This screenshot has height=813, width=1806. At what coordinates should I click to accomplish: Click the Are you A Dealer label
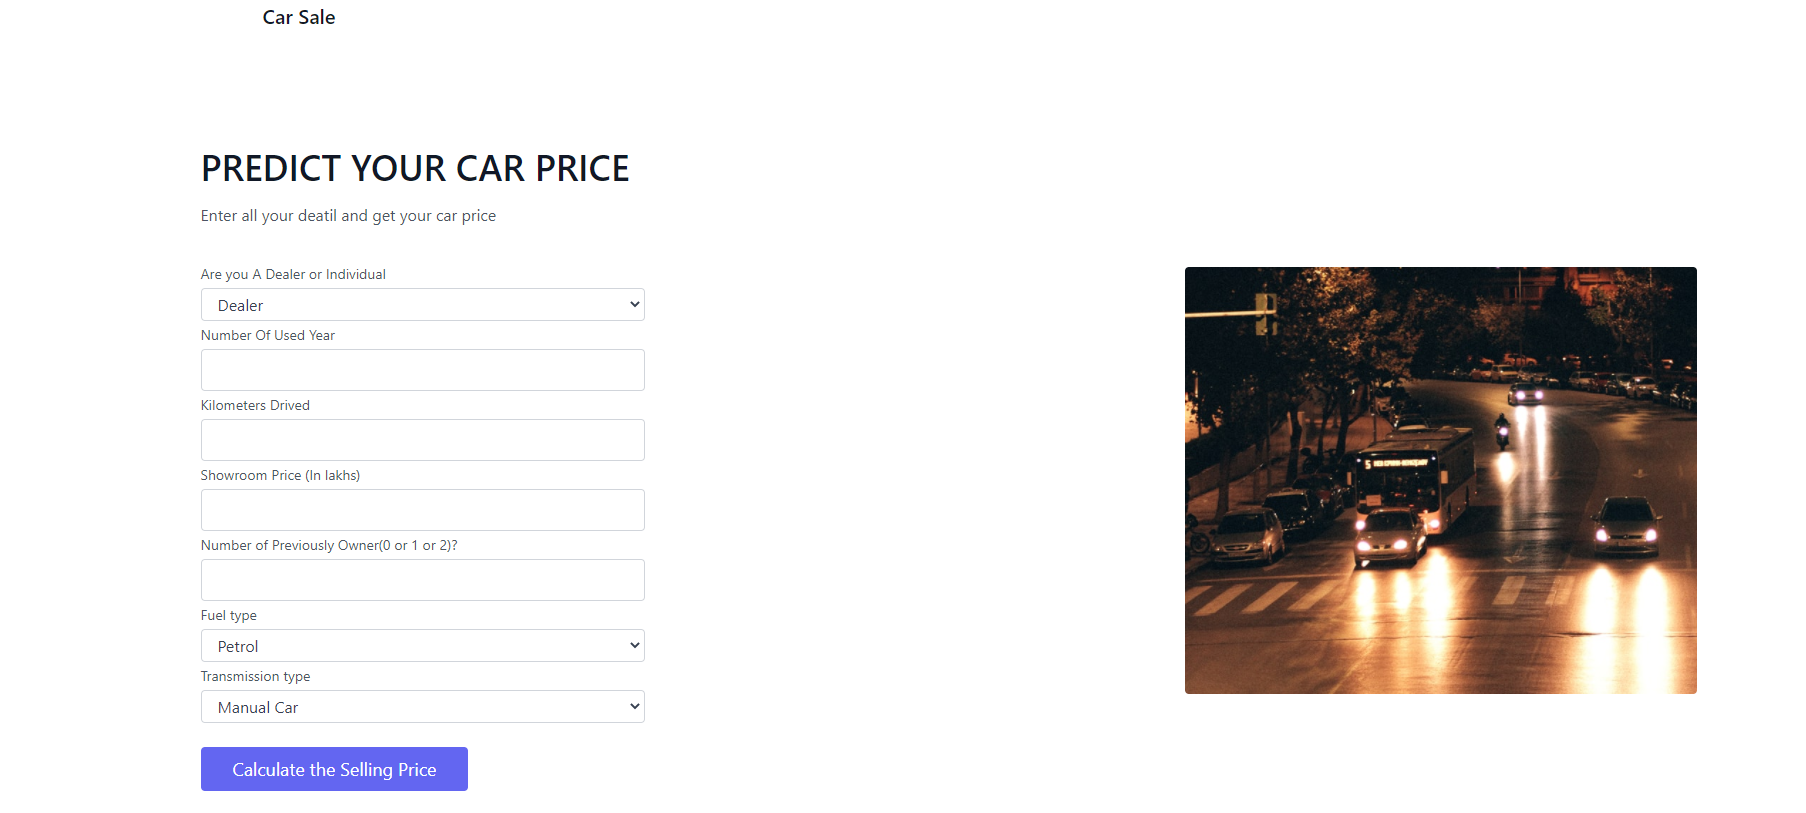pos(293,274)
